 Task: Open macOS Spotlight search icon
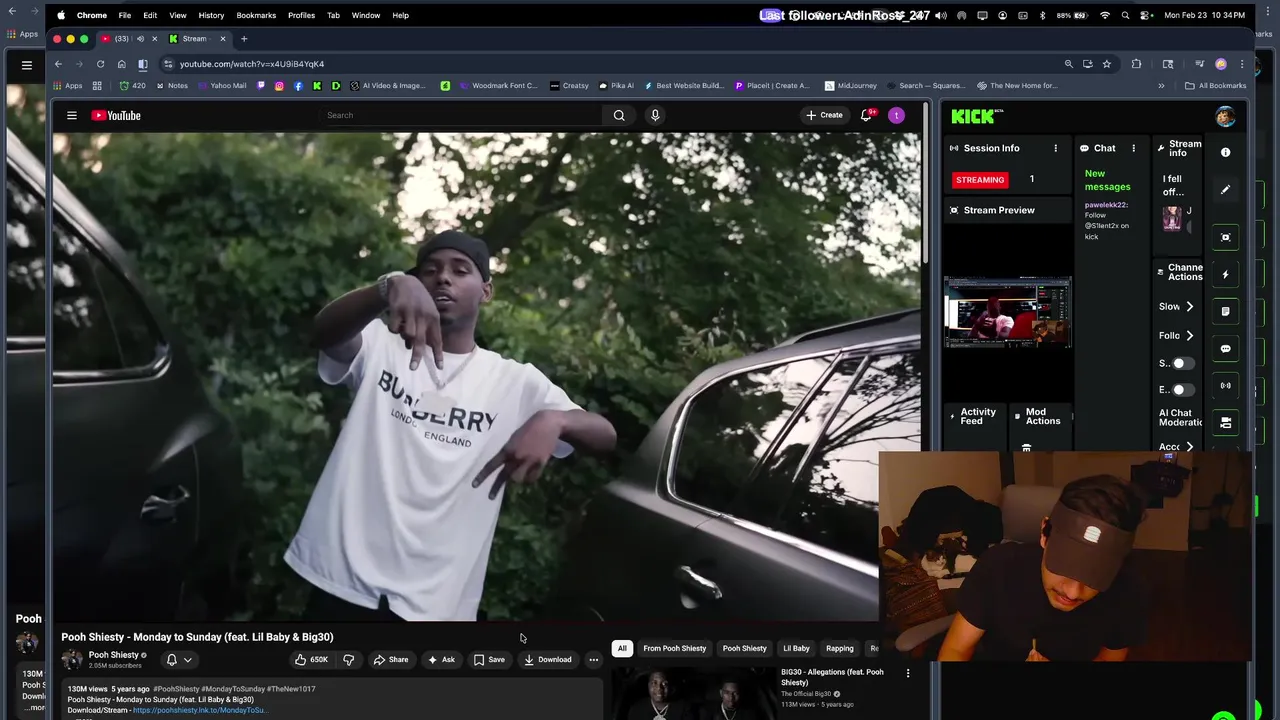point(1125,15)
